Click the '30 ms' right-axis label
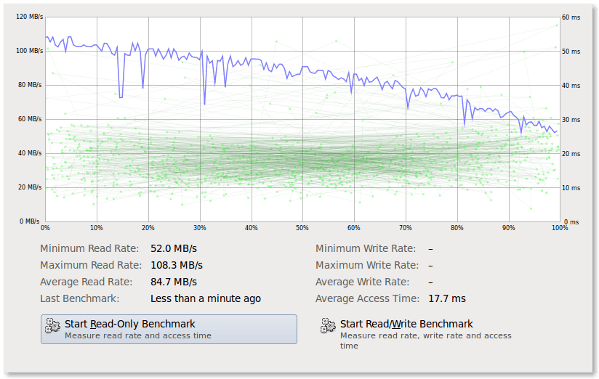Screen dimensions: 599x379 click(x=571, y=120)
